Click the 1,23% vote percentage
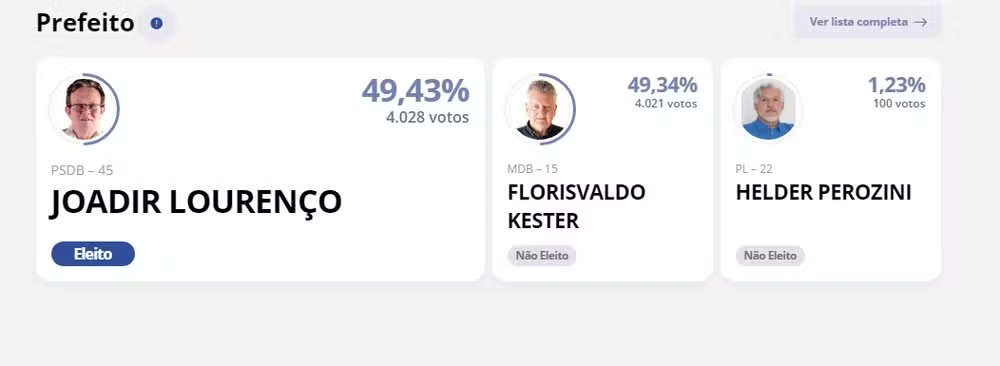The width and height of the screenshot is (1000, 366). click(x=897, y=85)
